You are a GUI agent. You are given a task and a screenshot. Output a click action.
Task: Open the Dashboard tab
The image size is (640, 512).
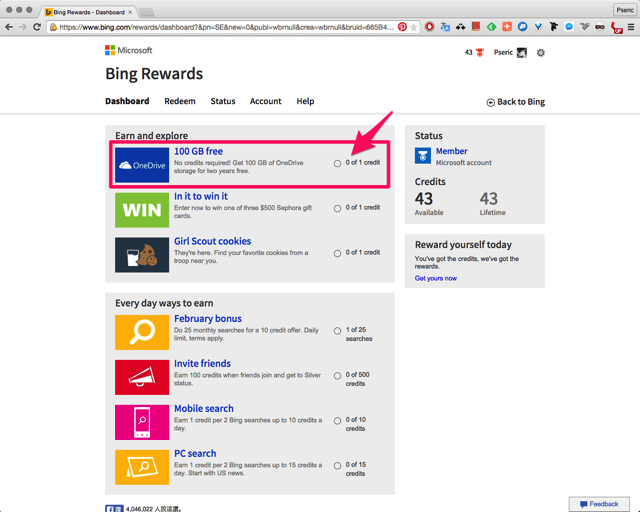point(127,101)
